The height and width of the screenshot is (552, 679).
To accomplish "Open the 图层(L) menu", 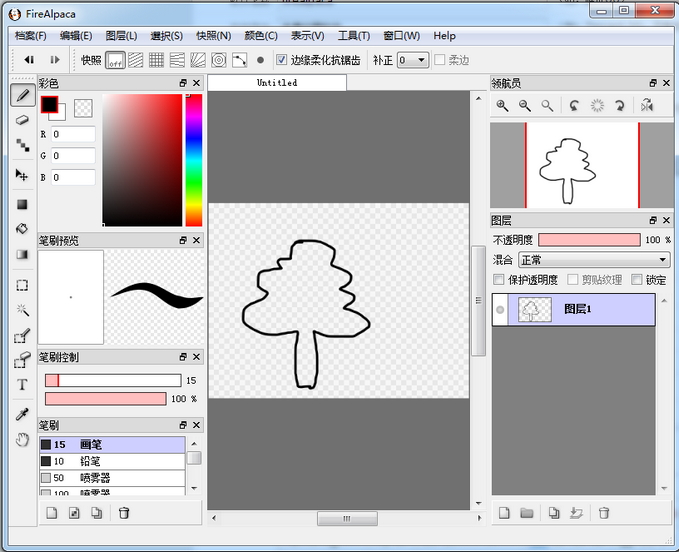I will tap(121, 36).
